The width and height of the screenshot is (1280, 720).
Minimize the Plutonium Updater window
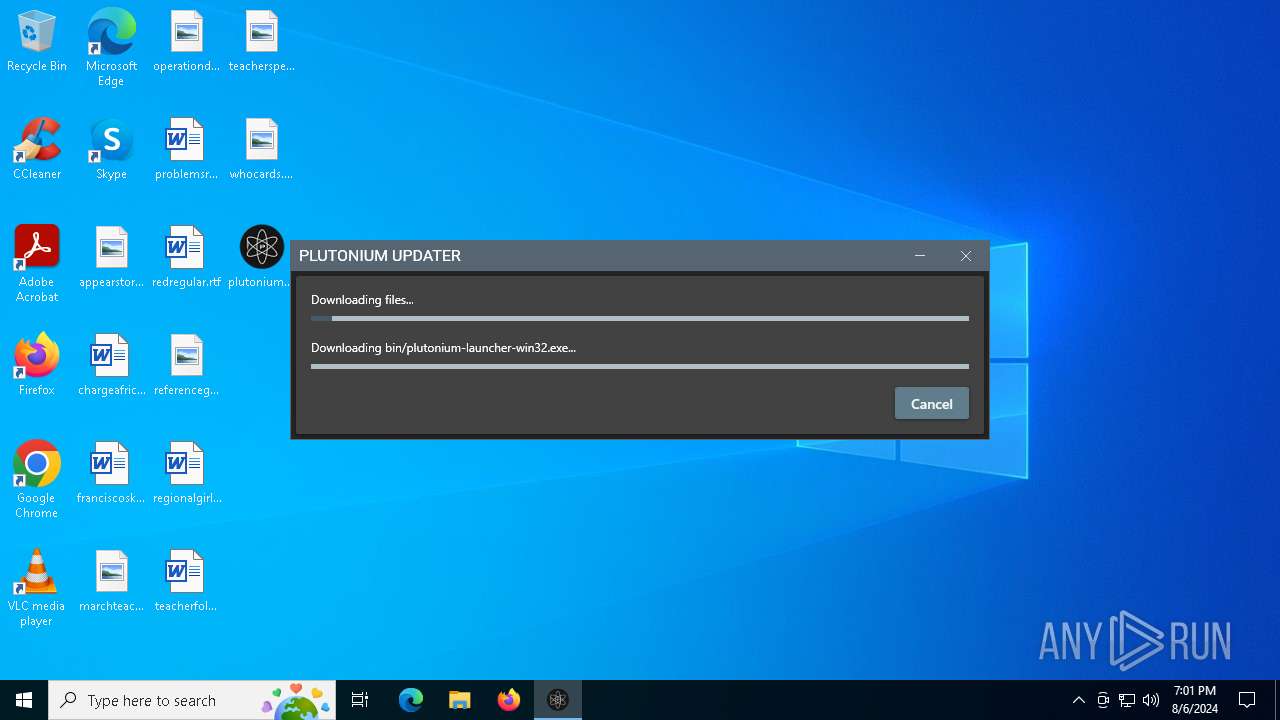920,256
